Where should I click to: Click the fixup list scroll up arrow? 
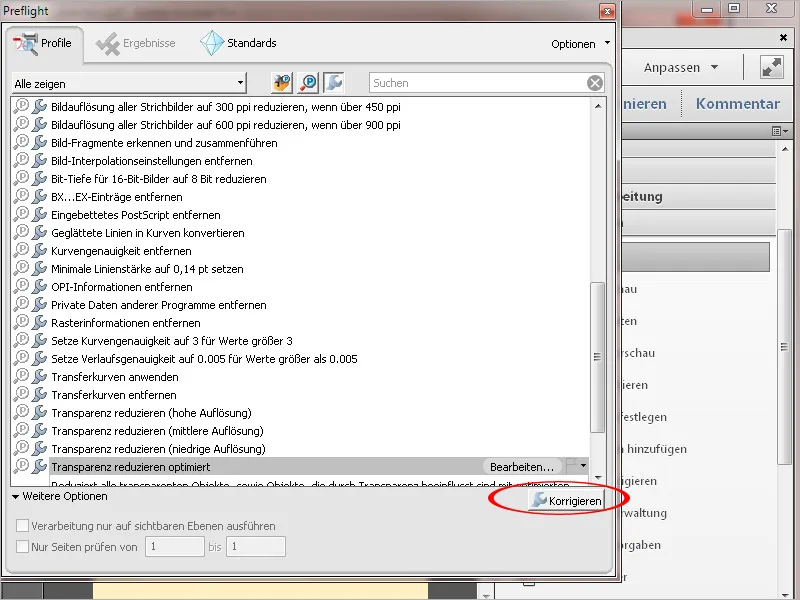[597, 106]
